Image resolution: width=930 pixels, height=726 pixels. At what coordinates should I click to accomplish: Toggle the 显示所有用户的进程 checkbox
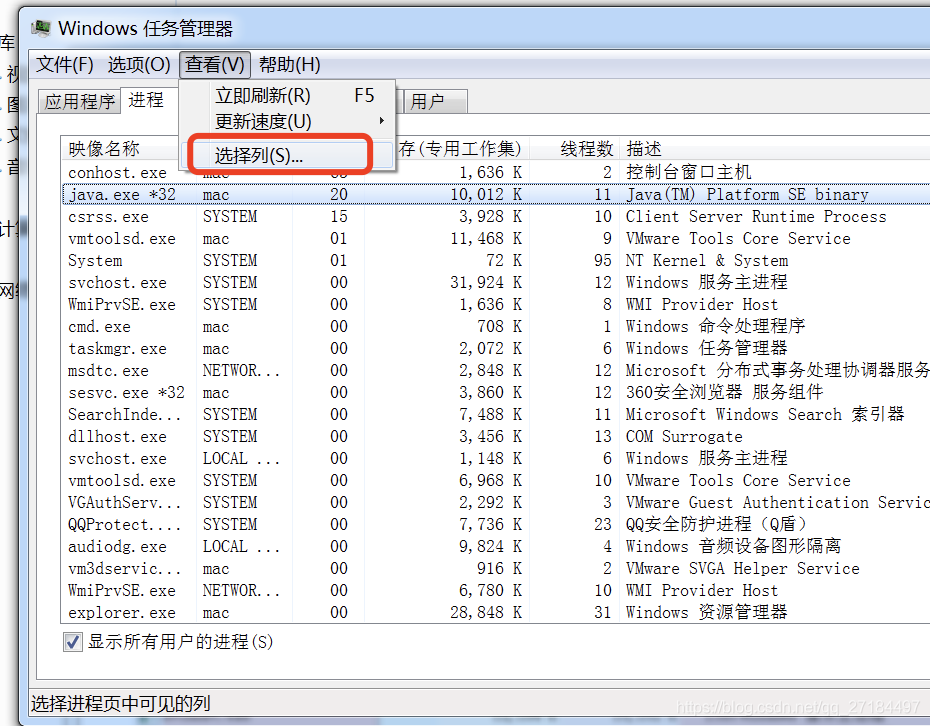[x=73, y=642]
